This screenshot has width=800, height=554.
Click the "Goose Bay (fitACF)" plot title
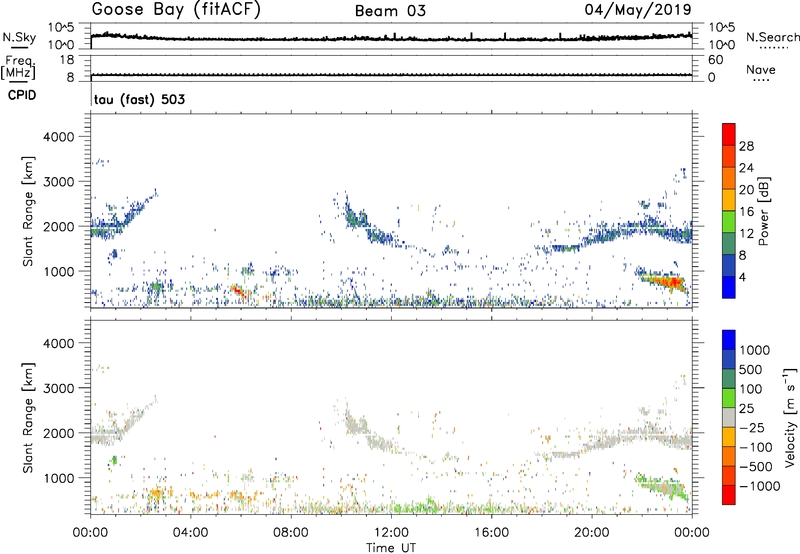pos(176,10)
